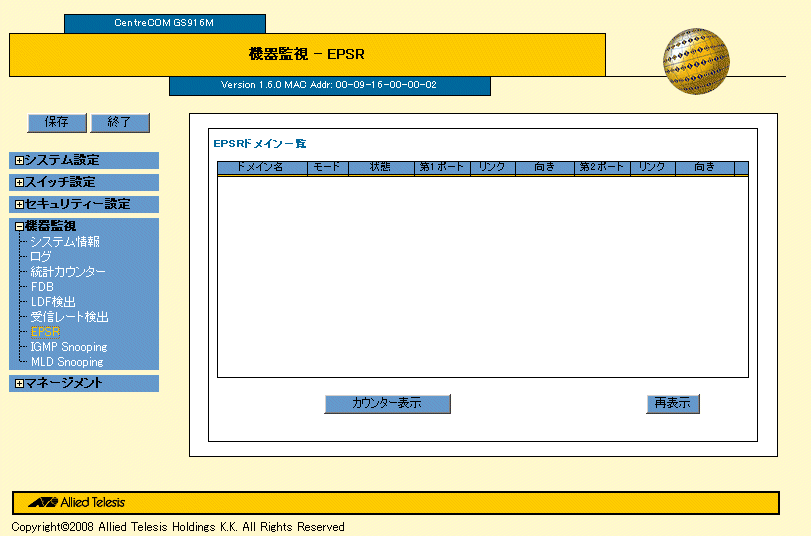Open the FDB page
Screen dimensions: 811x536
pyautogui.click(x=42, y=287)
